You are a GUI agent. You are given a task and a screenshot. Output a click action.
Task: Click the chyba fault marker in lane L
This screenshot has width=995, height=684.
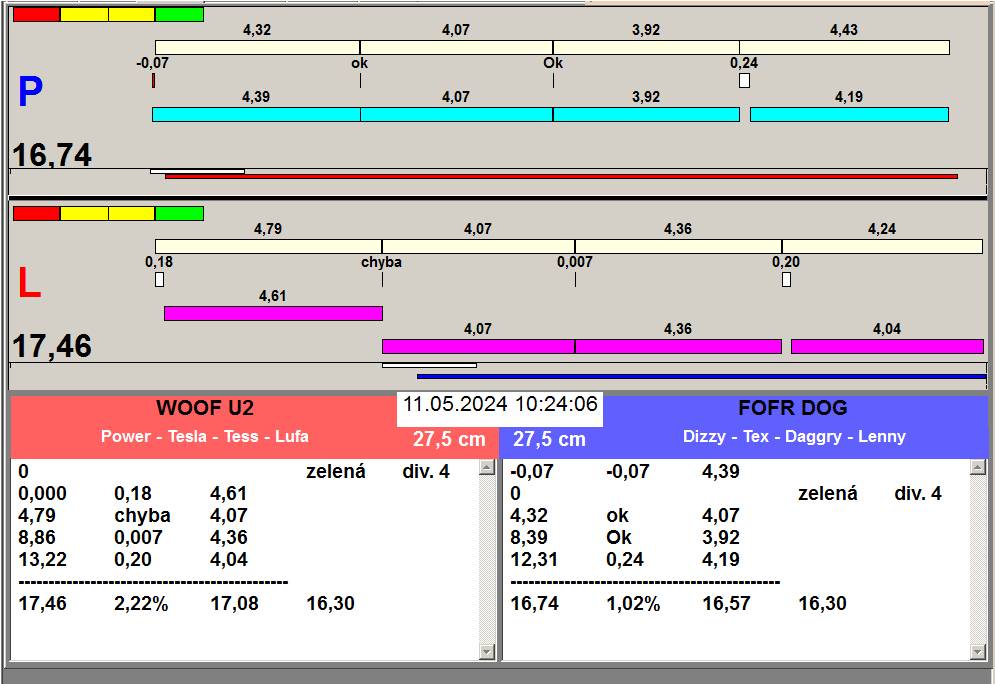(383, 279)
